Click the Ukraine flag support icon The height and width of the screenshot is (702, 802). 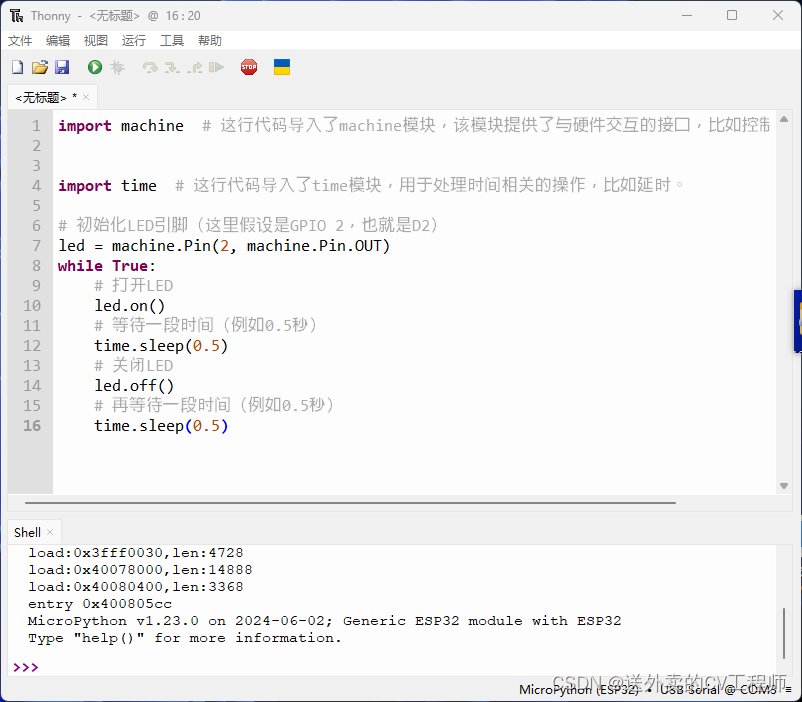tap(282, 67)
